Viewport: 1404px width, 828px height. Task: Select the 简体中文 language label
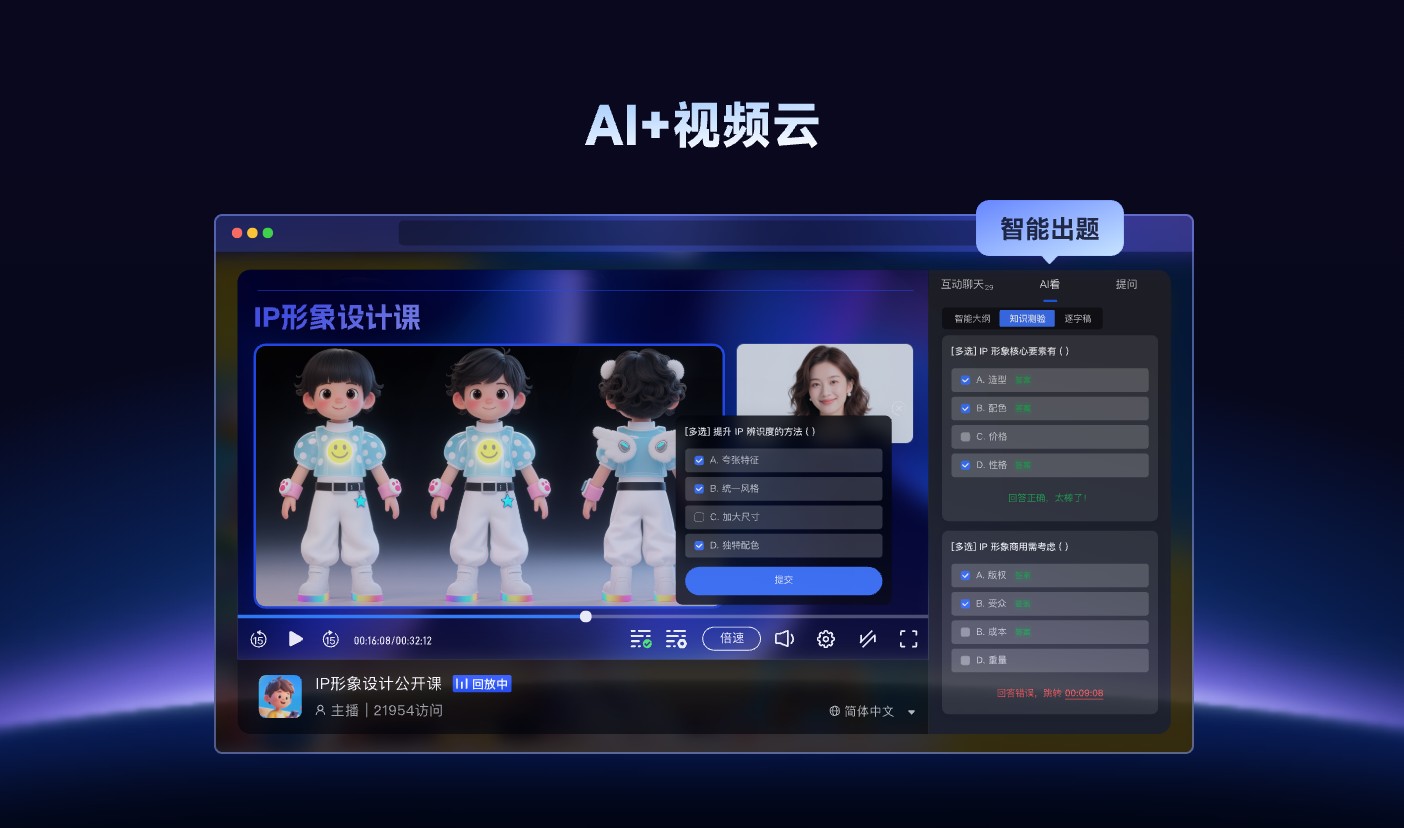click(869, 711)
